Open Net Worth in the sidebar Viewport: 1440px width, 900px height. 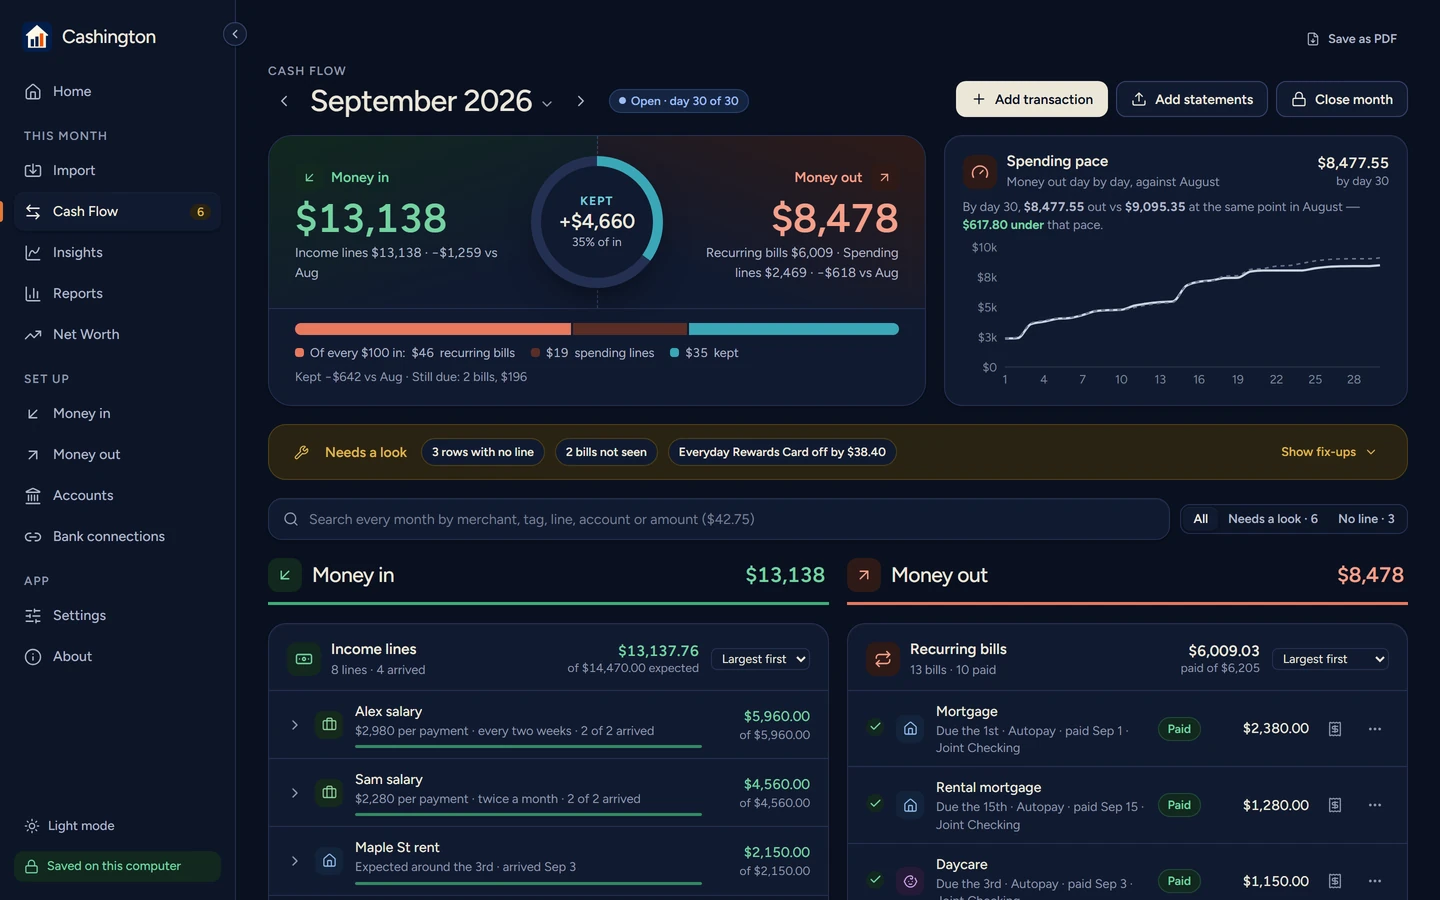tap(117, 335)
